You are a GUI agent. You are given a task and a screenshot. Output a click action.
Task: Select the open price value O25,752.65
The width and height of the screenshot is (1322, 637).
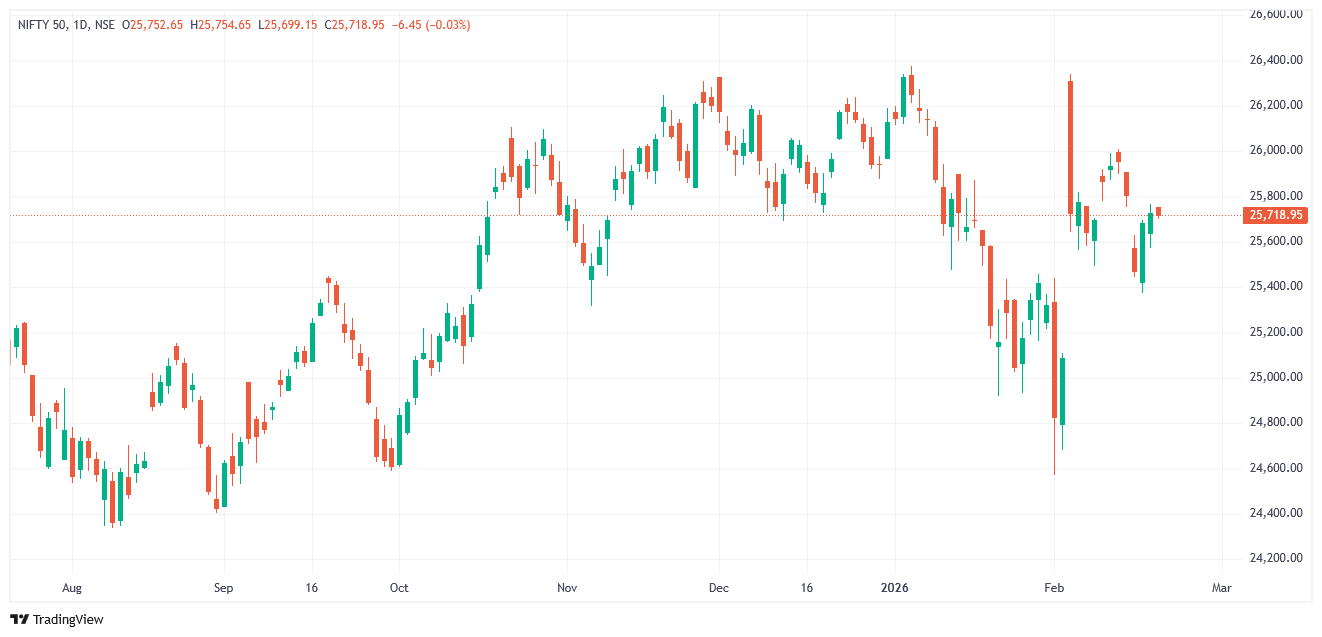pyautogui.click(x=152, y=25)
